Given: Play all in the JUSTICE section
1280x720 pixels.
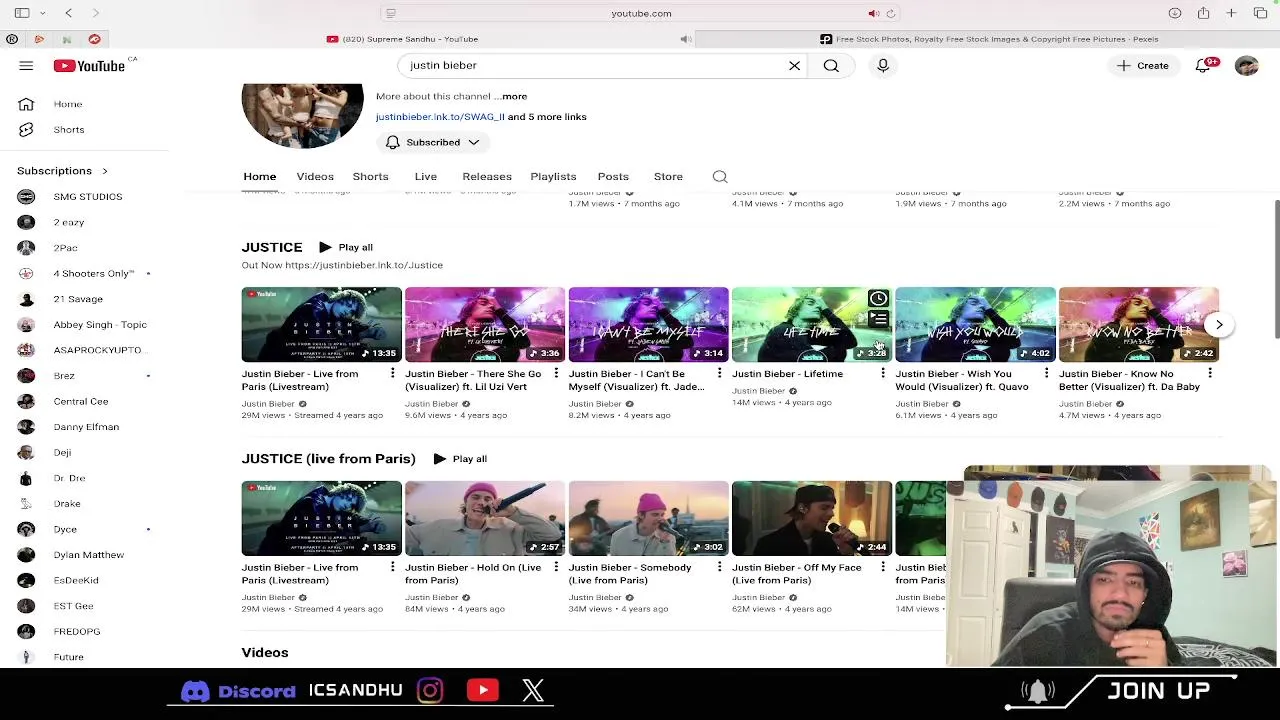Looking at the screenshot, I should click(346, 247).
